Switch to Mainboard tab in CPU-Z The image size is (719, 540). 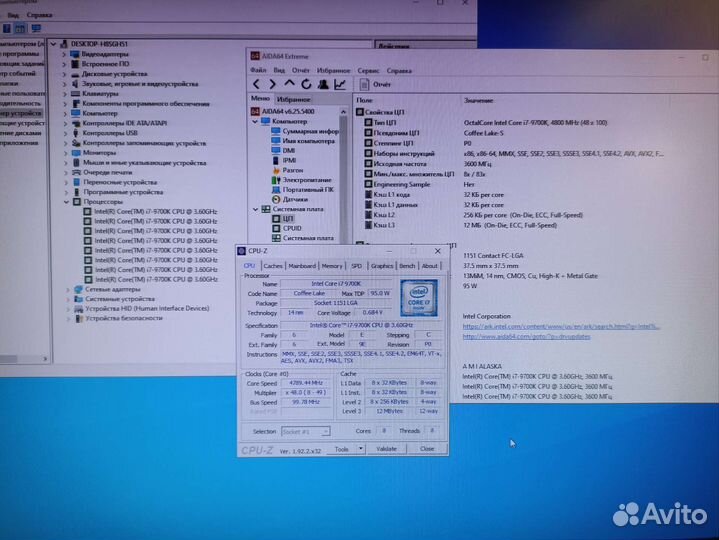pos(302,266)
